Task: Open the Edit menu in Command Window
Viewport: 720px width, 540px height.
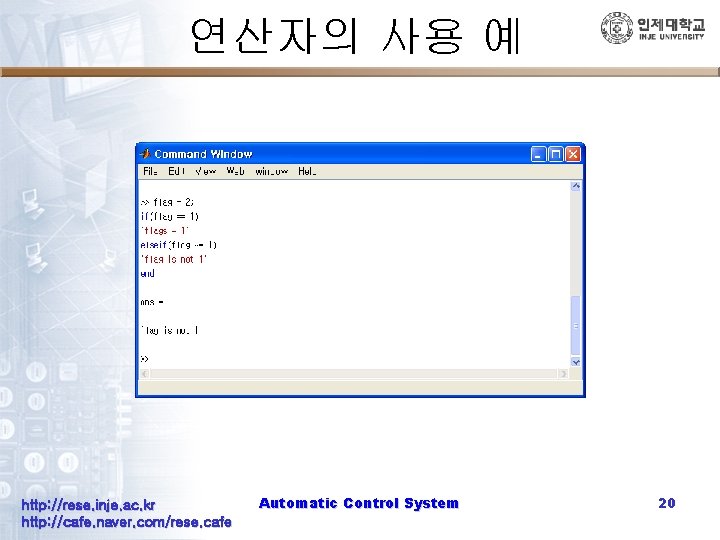Action: coord(176,171)
